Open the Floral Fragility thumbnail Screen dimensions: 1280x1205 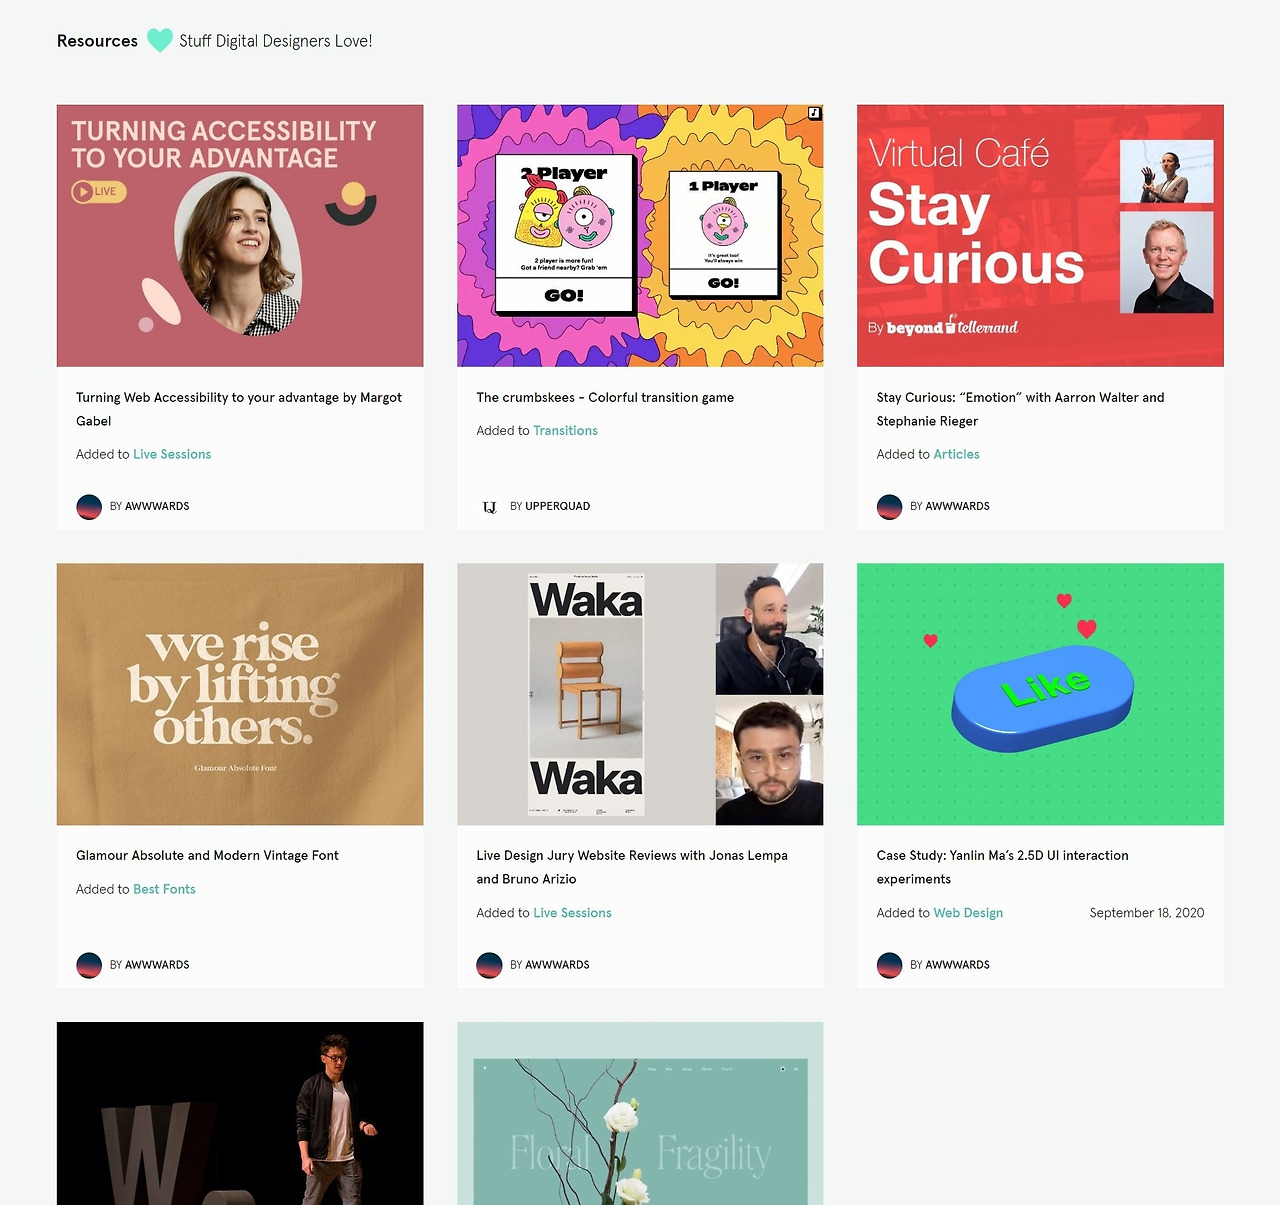click(x=640, y=1113)
